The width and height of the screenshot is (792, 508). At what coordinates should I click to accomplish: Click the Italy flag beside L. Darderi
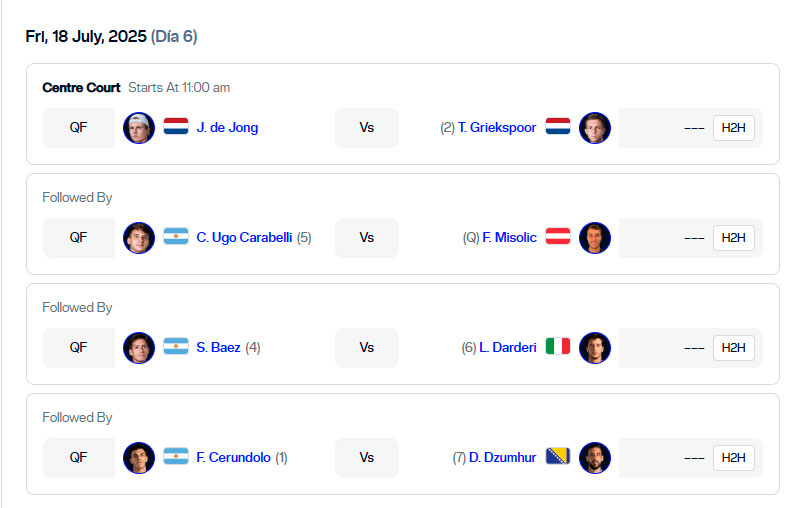558,346
